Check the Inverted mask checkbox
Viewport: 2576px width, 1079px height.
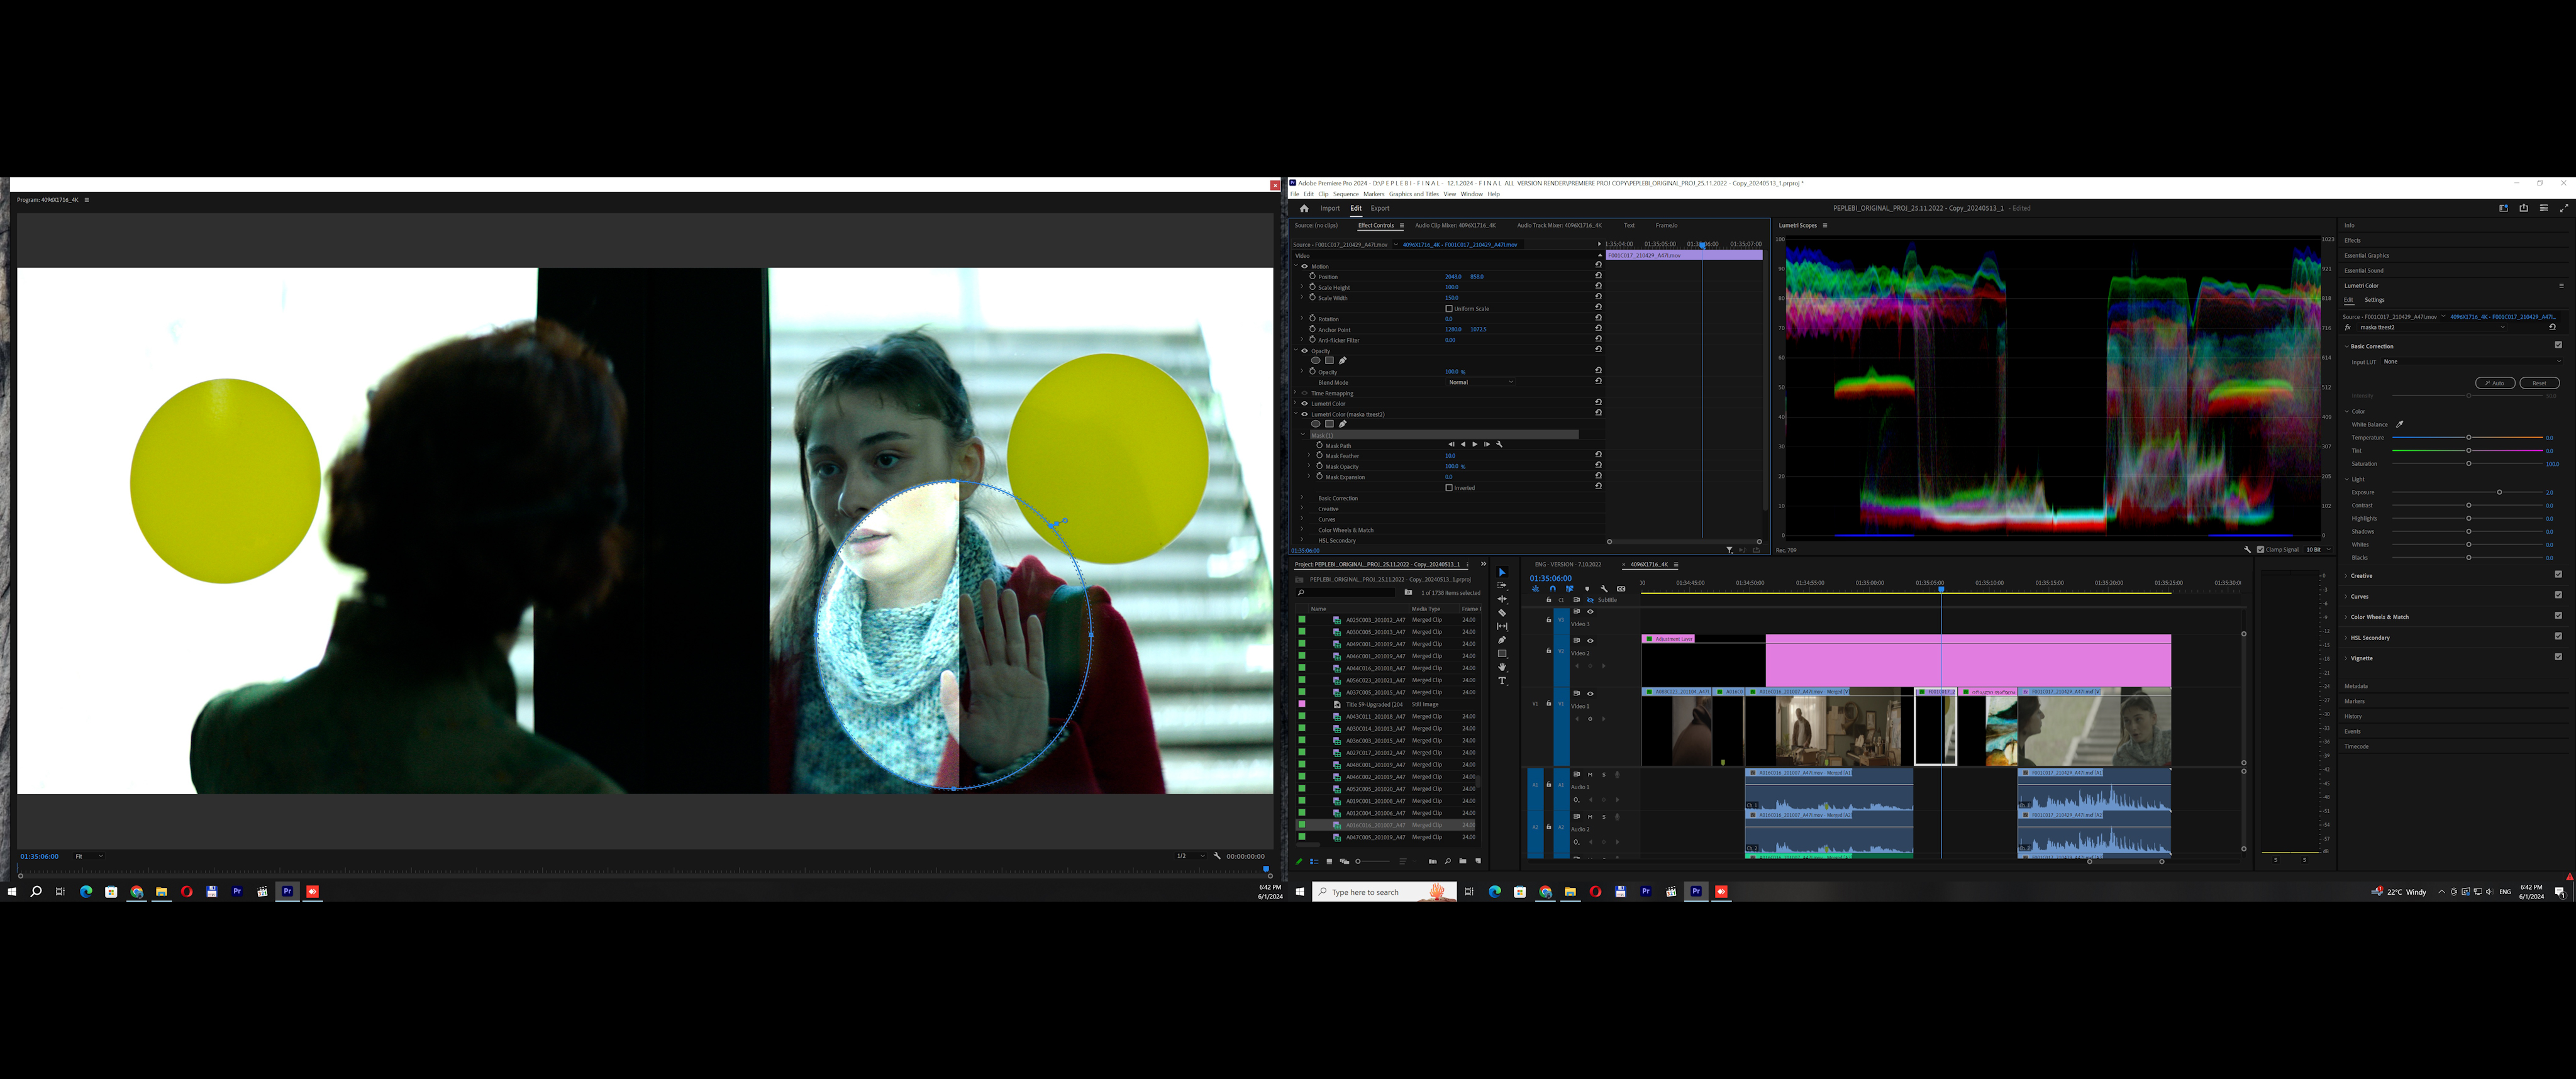click(x=1449, y=488)
